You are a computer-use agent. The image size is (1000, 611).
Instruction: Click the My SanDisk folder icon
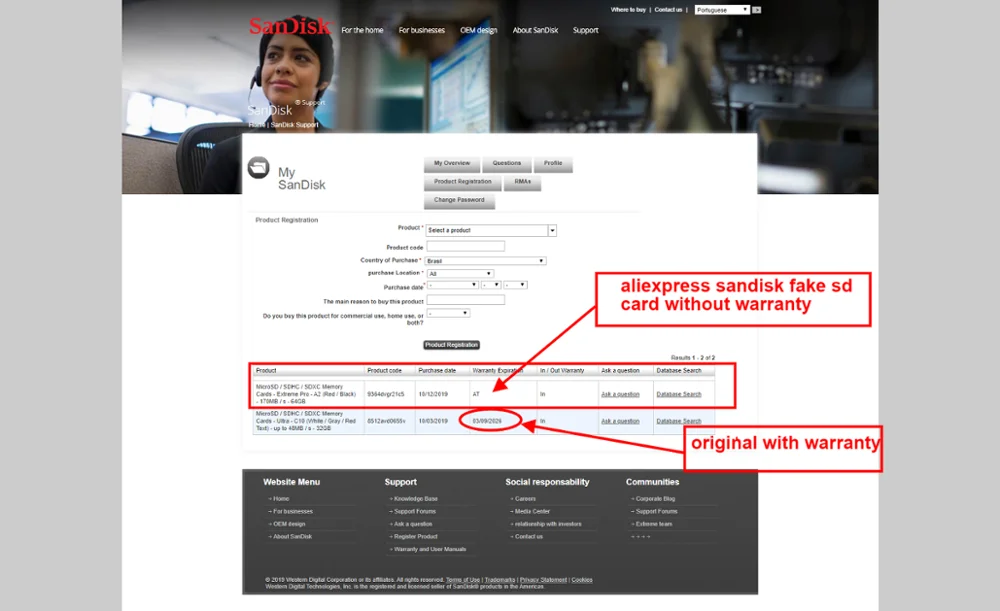[x=258, y=168]
